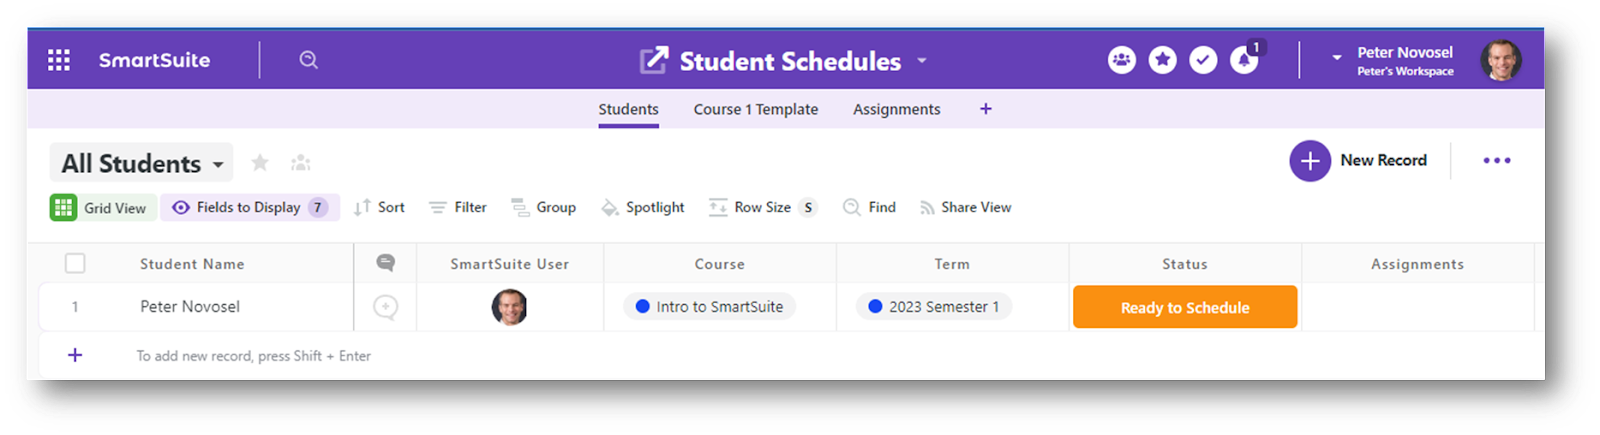Open my tasks checkmark icon

click(1203, 60)
